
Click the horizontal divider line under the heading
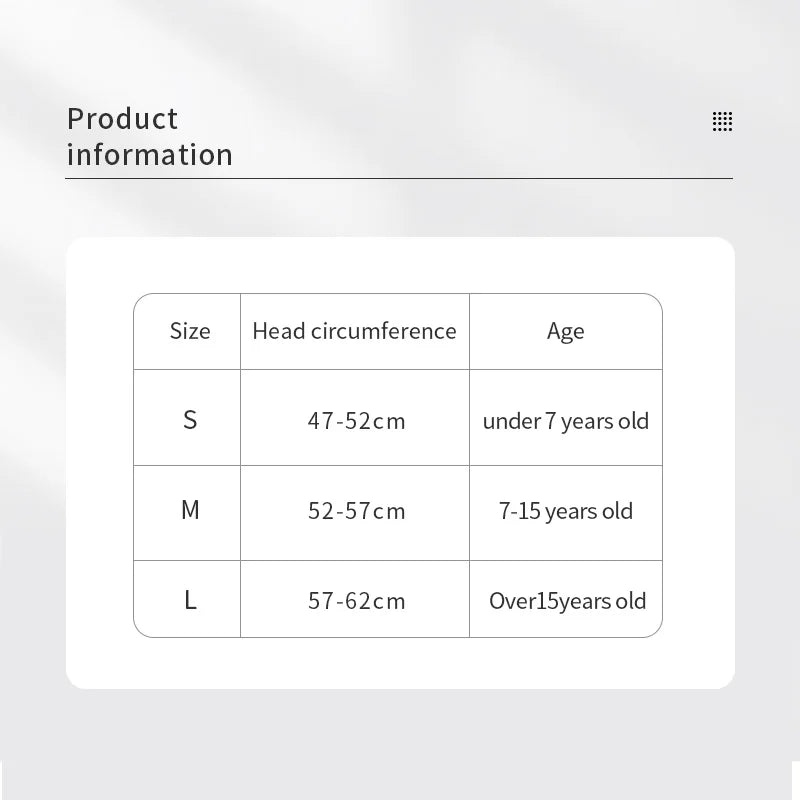click(398, 178)
